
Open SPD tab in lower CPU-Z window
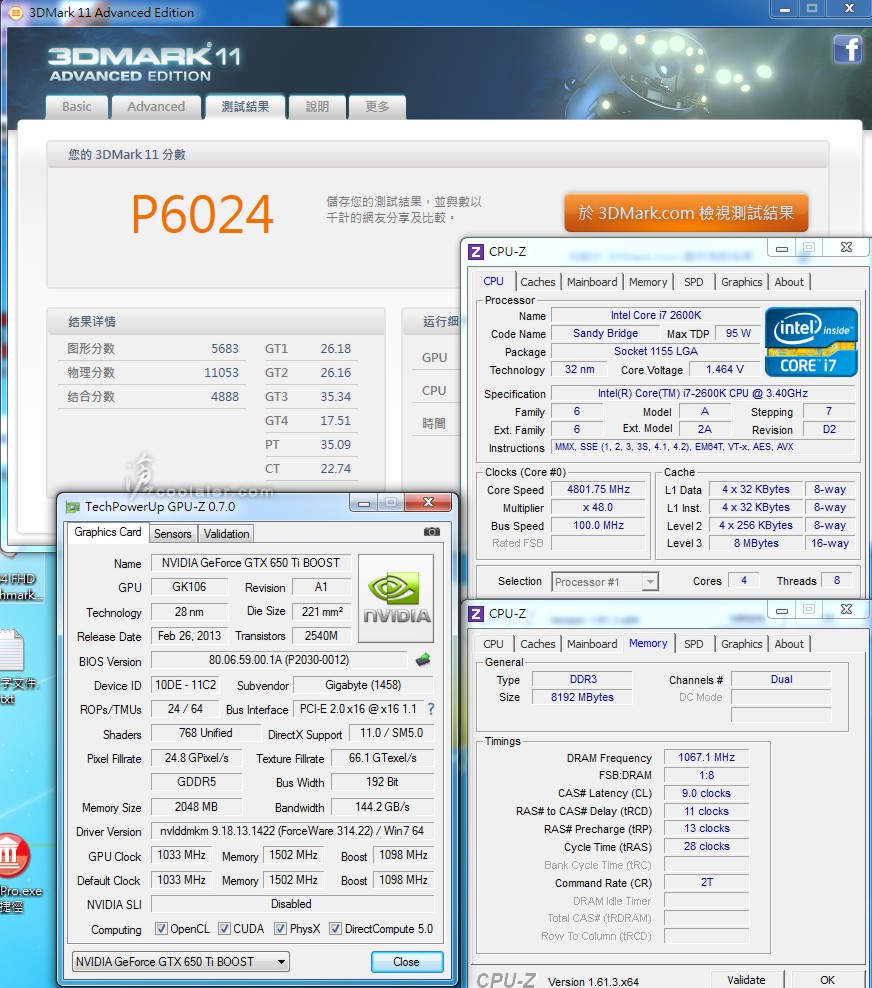point(694,644)
